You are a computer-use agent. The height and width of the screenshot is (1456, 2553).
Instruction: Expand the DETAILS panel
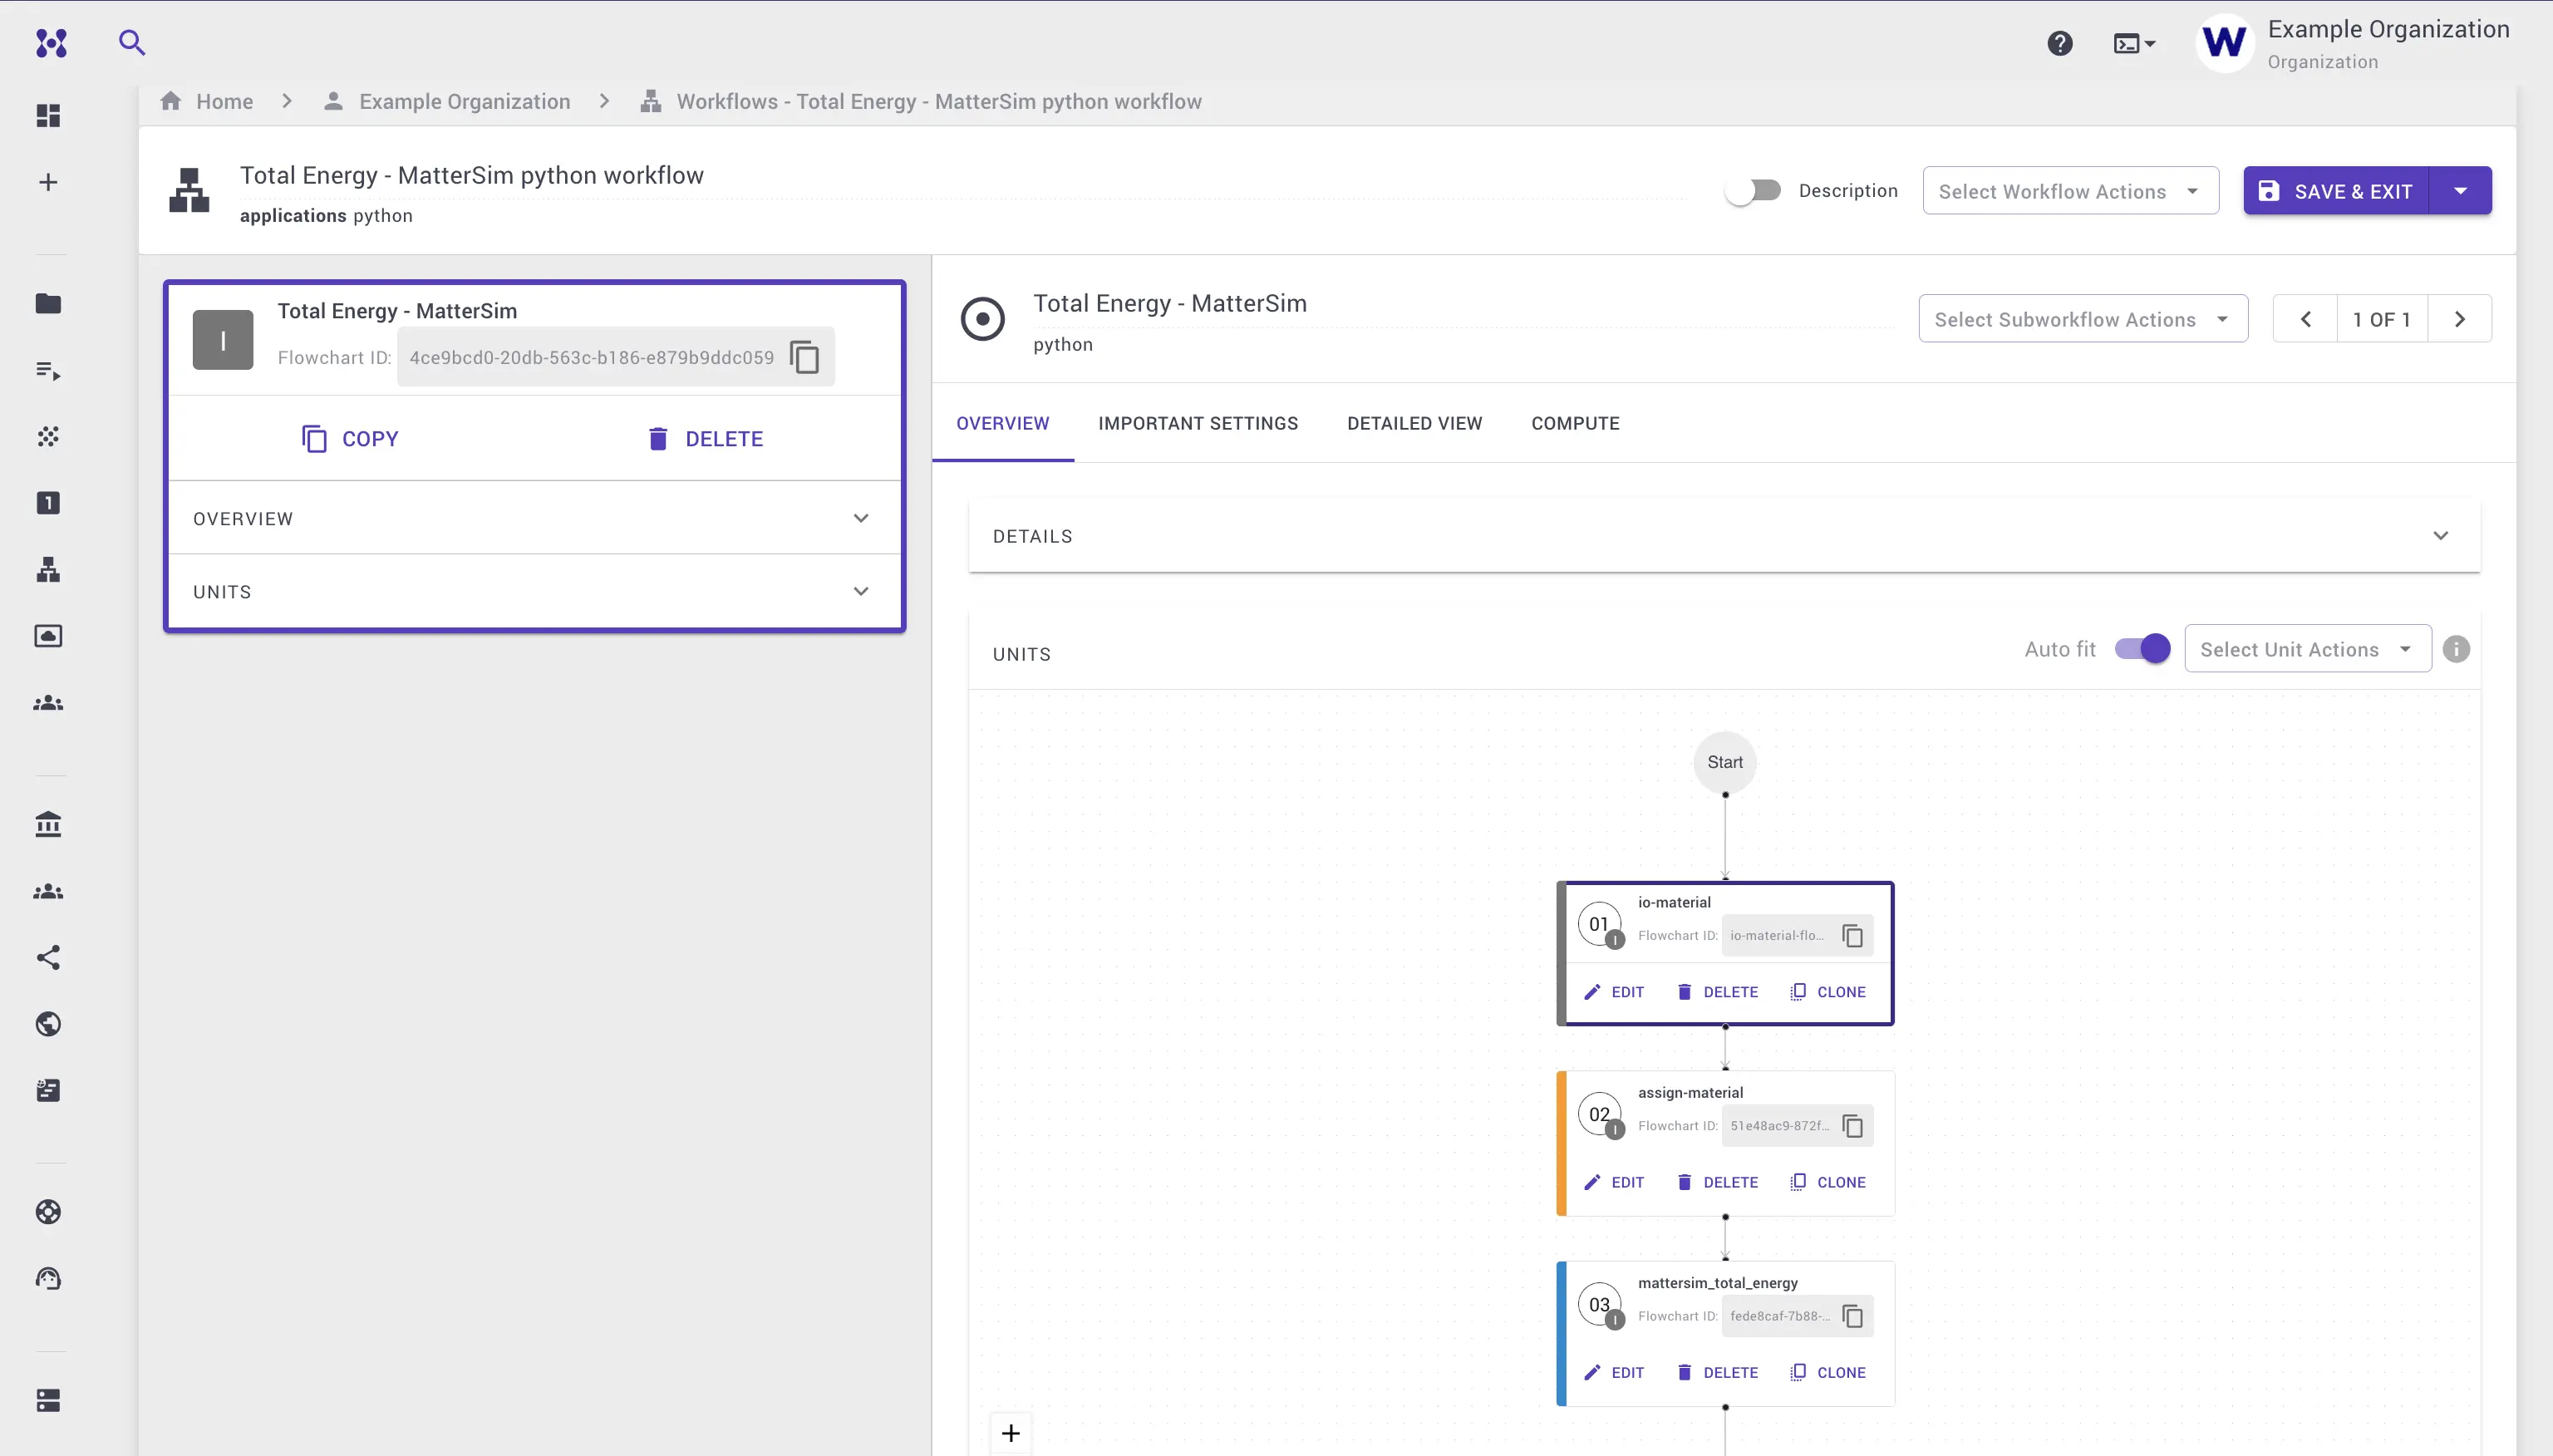[x=1724, y=536]
